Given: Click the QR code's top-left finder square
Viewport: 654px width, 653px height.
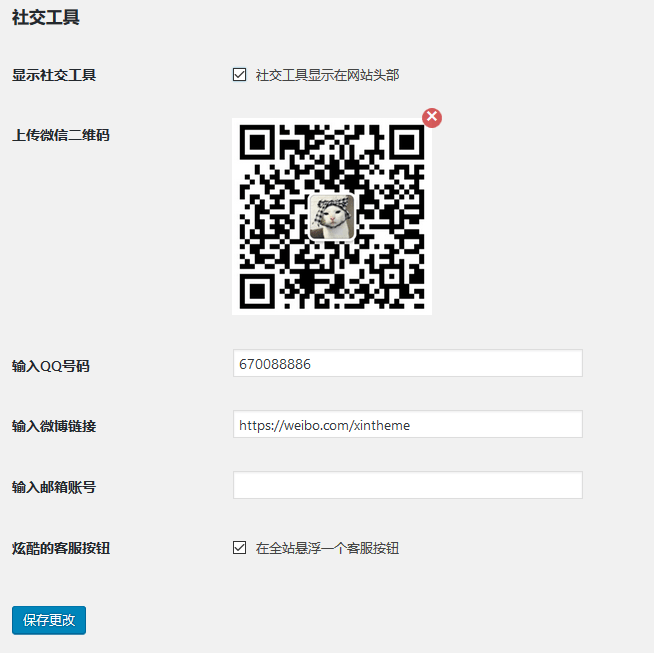Looking at the screenshot, I should [257, 142].
